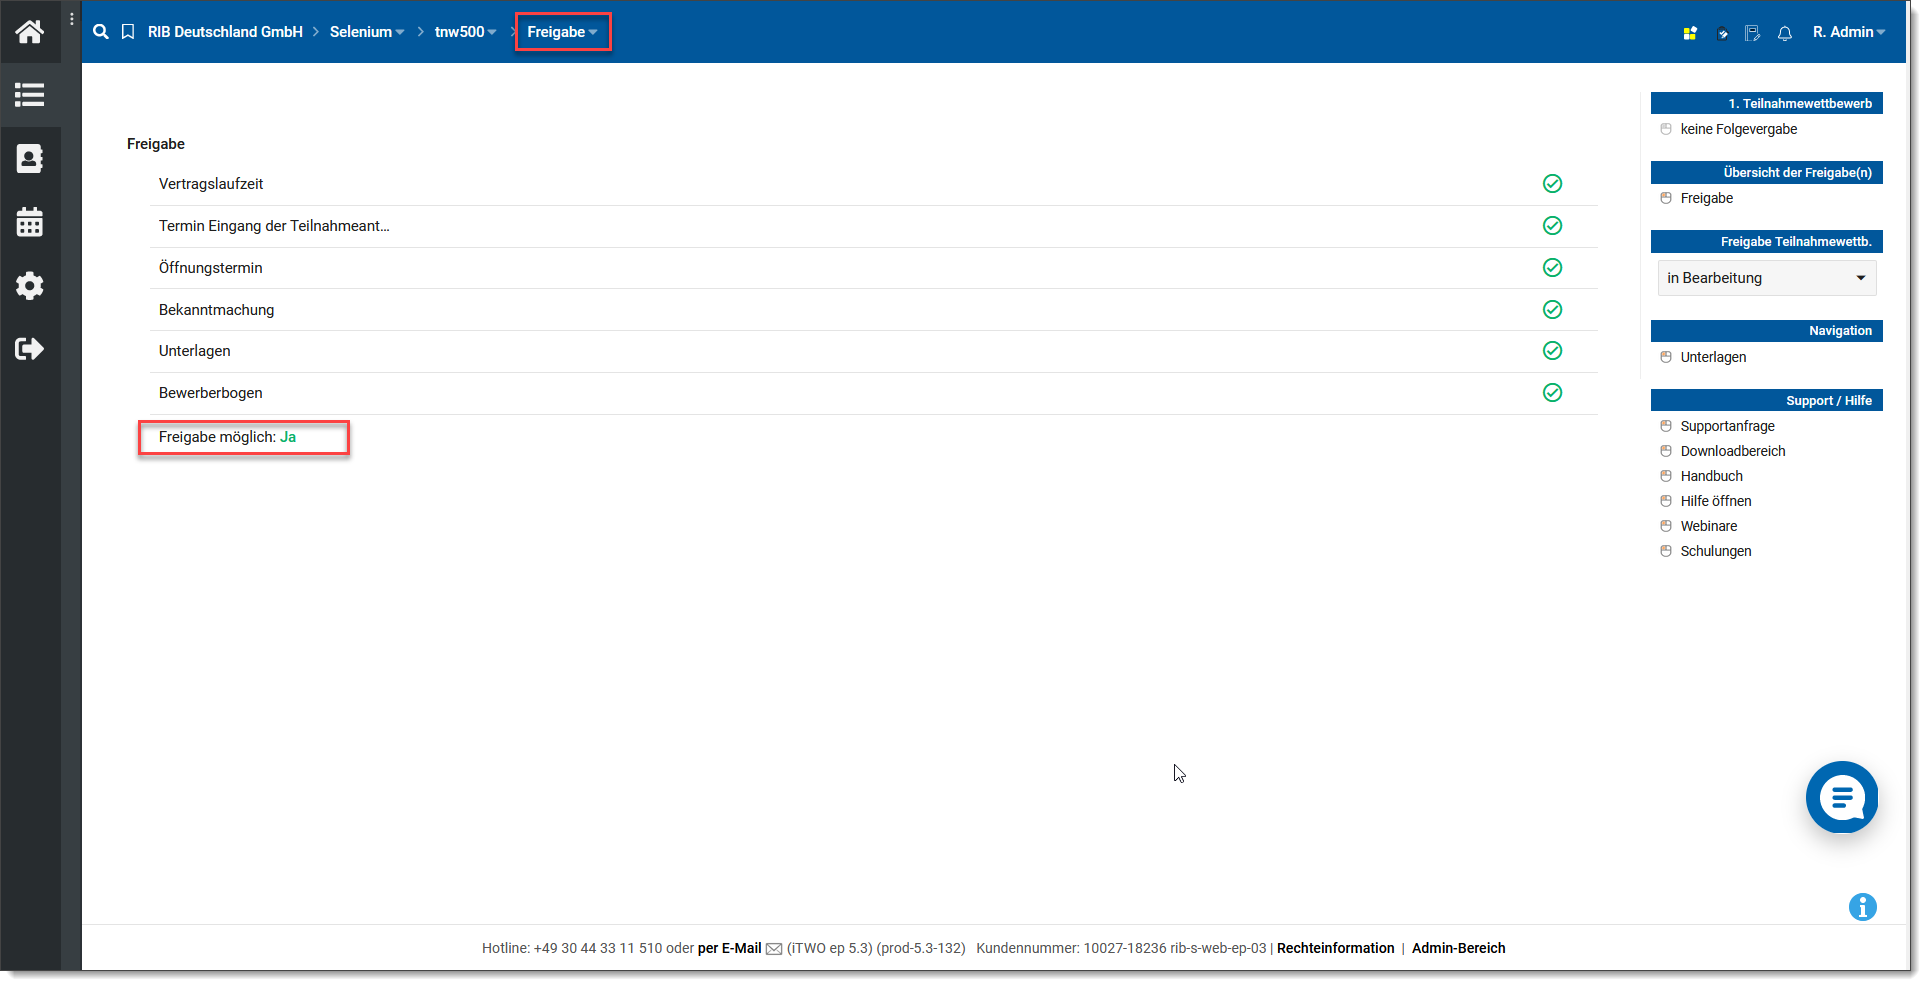Open the R. Admin user menu

pyautogui.click(x=1849, y=32)
